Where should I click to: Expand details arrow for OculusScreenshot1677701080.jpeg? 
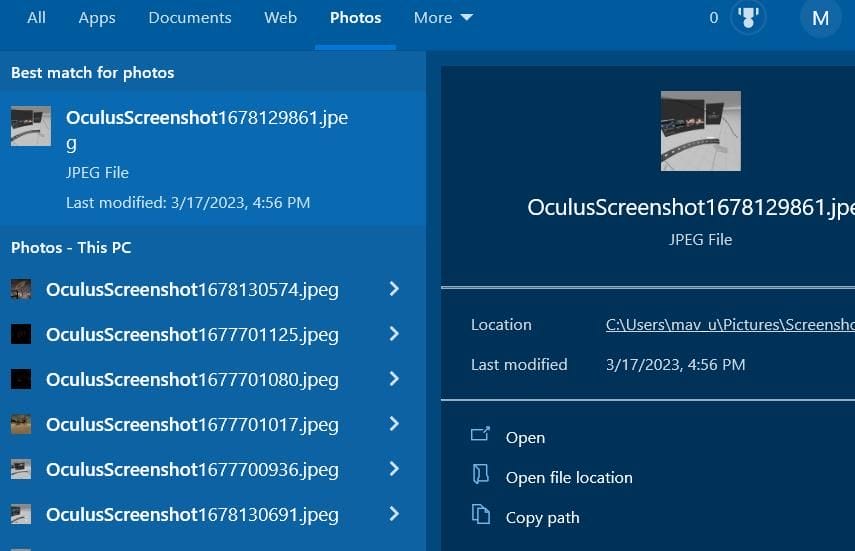click(394, 379)
